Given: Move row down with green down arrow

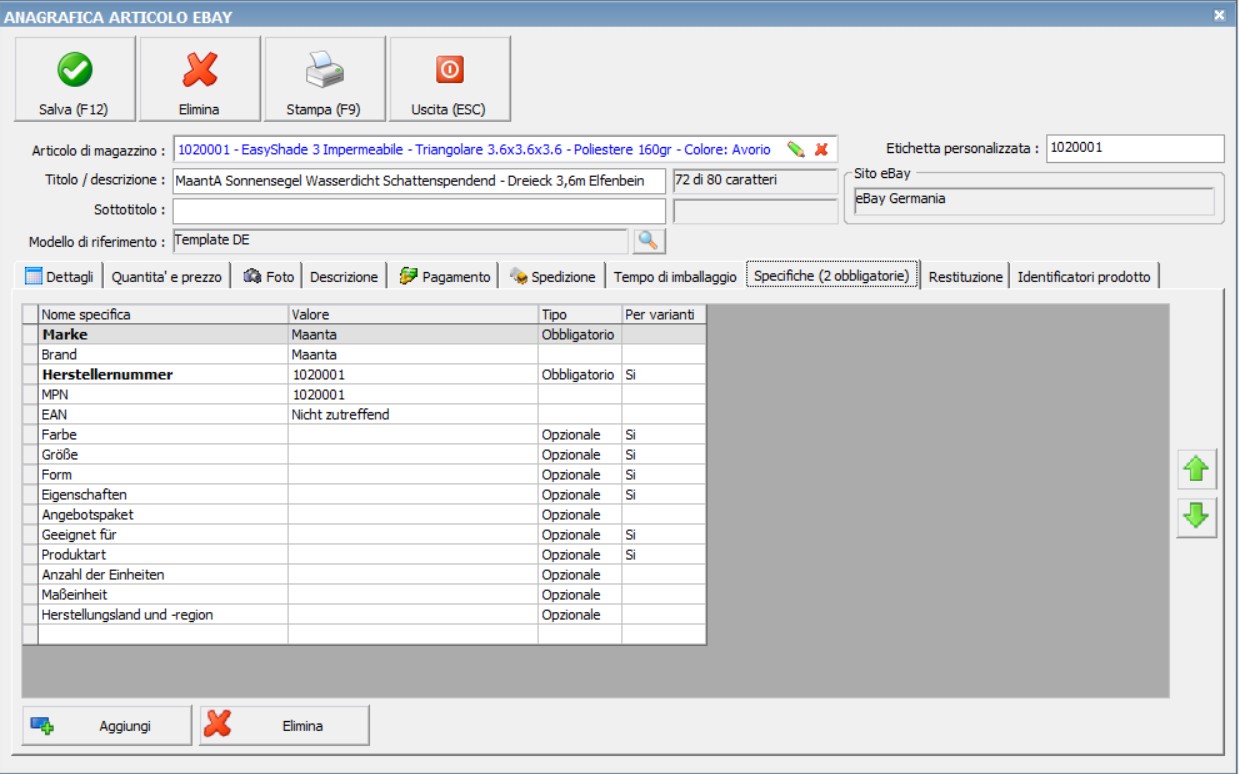Looking at the screenshot, I should pyautogui.click(x=1196, y=517).
